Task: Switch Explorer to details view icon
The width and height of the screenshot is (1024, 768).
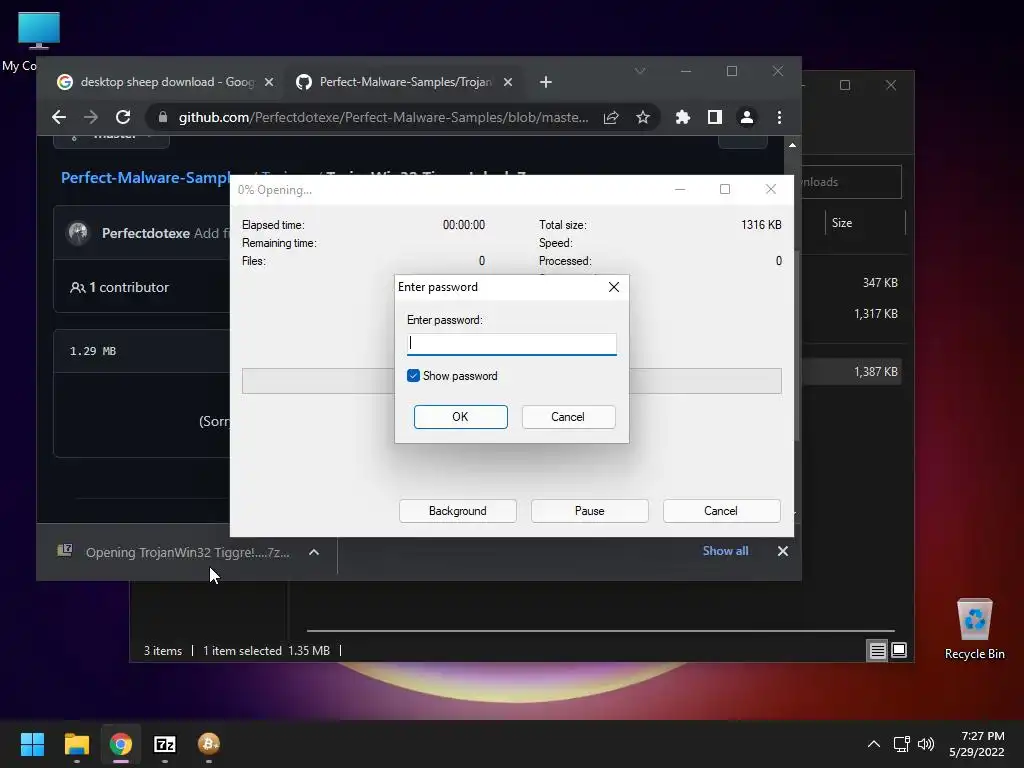Action: point(877,650)
